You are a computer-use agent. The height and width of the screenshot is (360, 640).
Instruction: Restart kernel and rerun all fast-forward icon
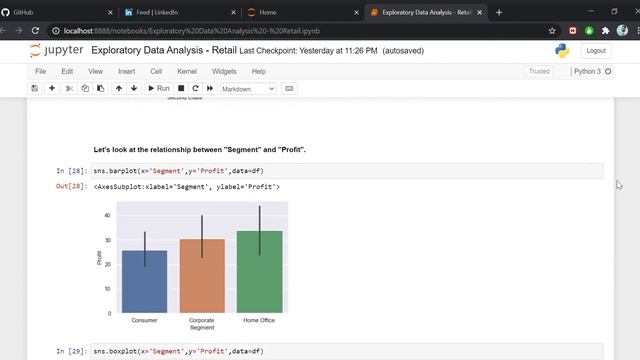click(210, 89)
